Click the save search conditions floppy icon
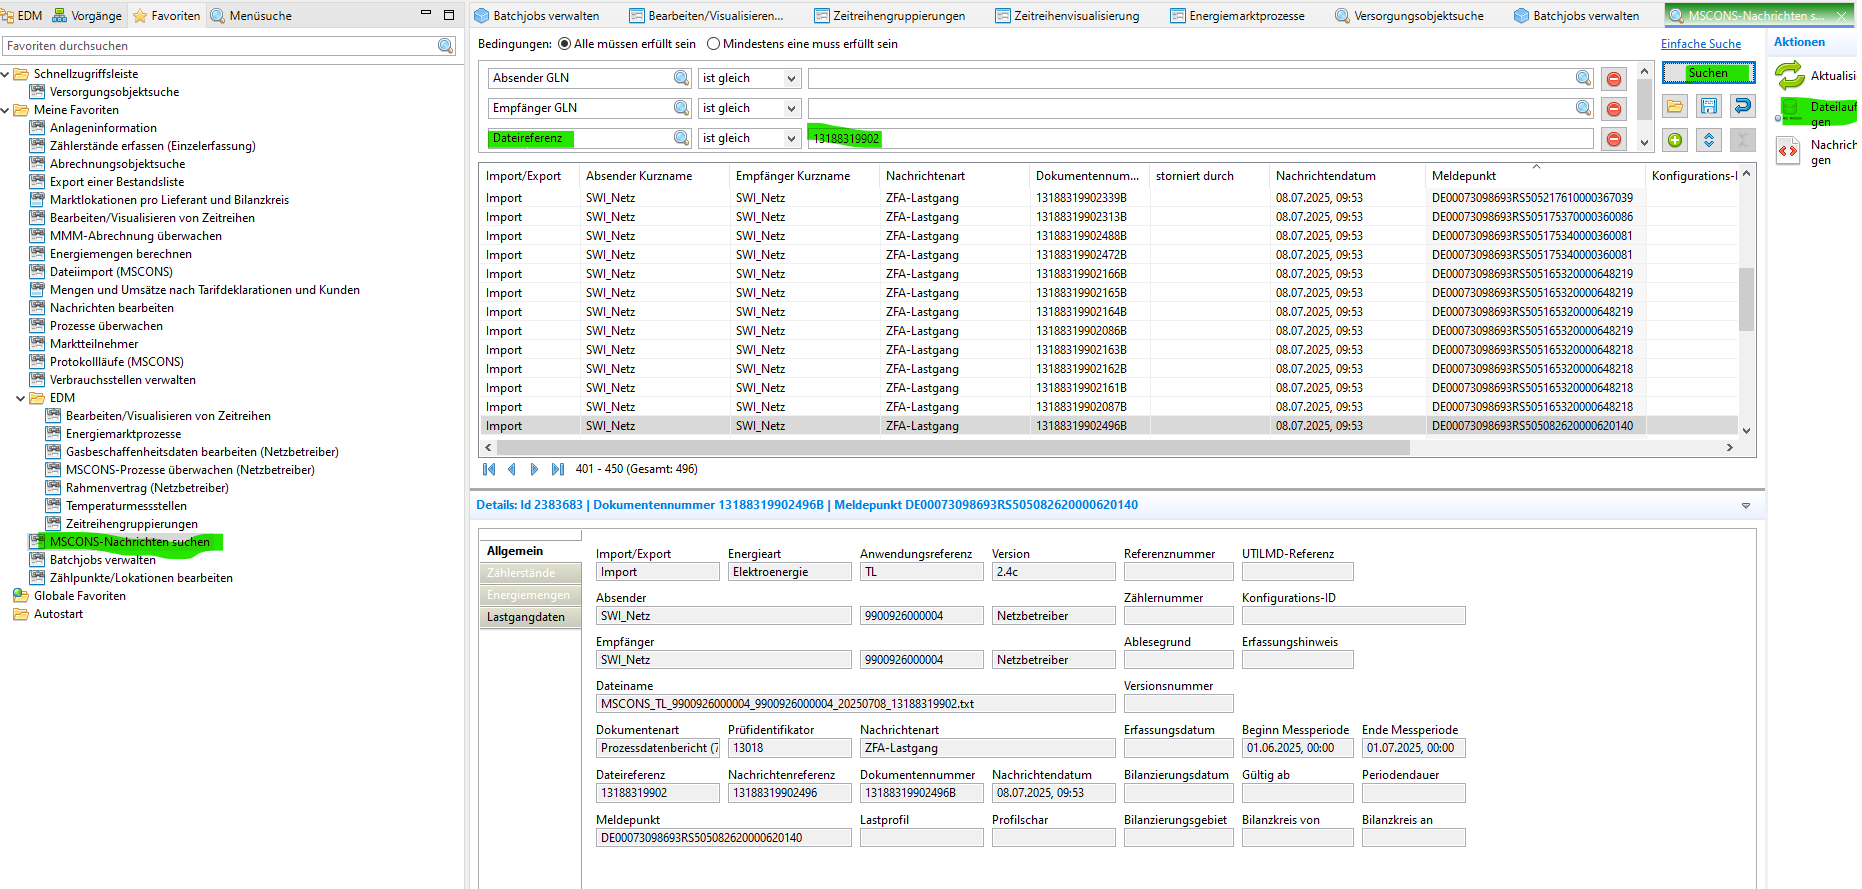Image resolution: width=1862 pixels, height=889 pixels. pos(1709,106)
